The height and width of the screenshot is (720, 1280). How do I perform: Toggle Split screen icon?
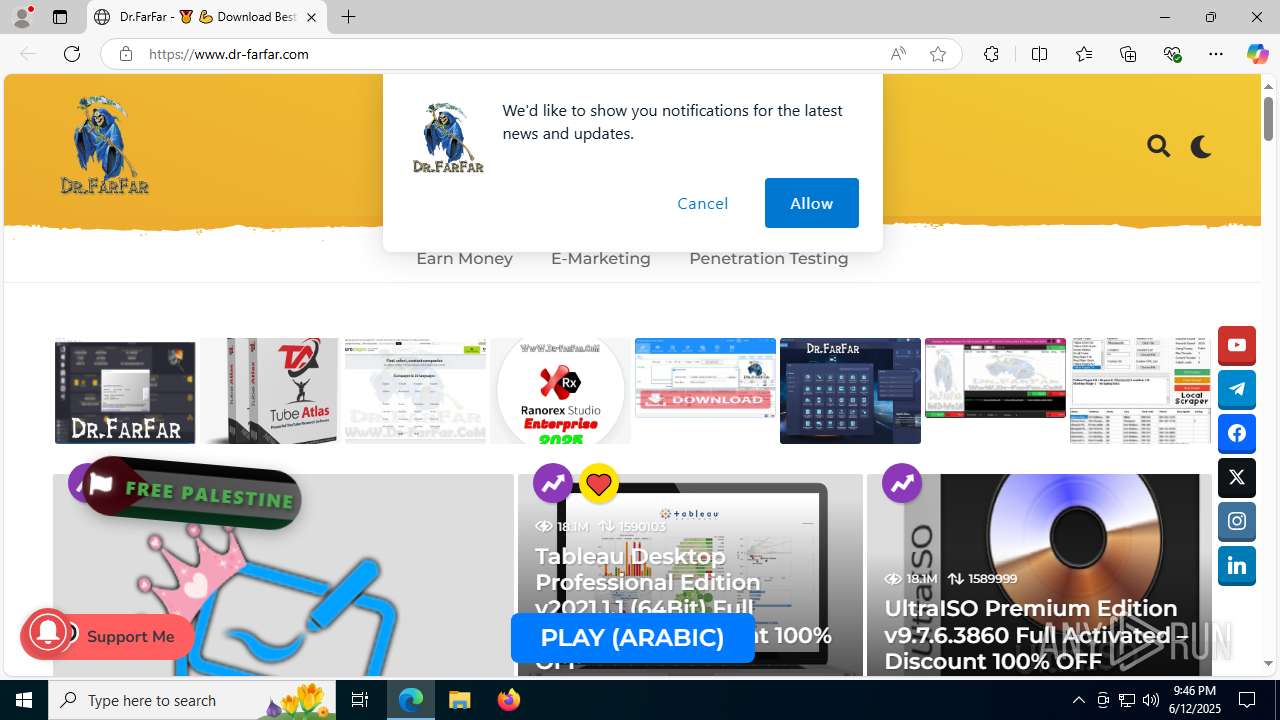[1039, 54]
